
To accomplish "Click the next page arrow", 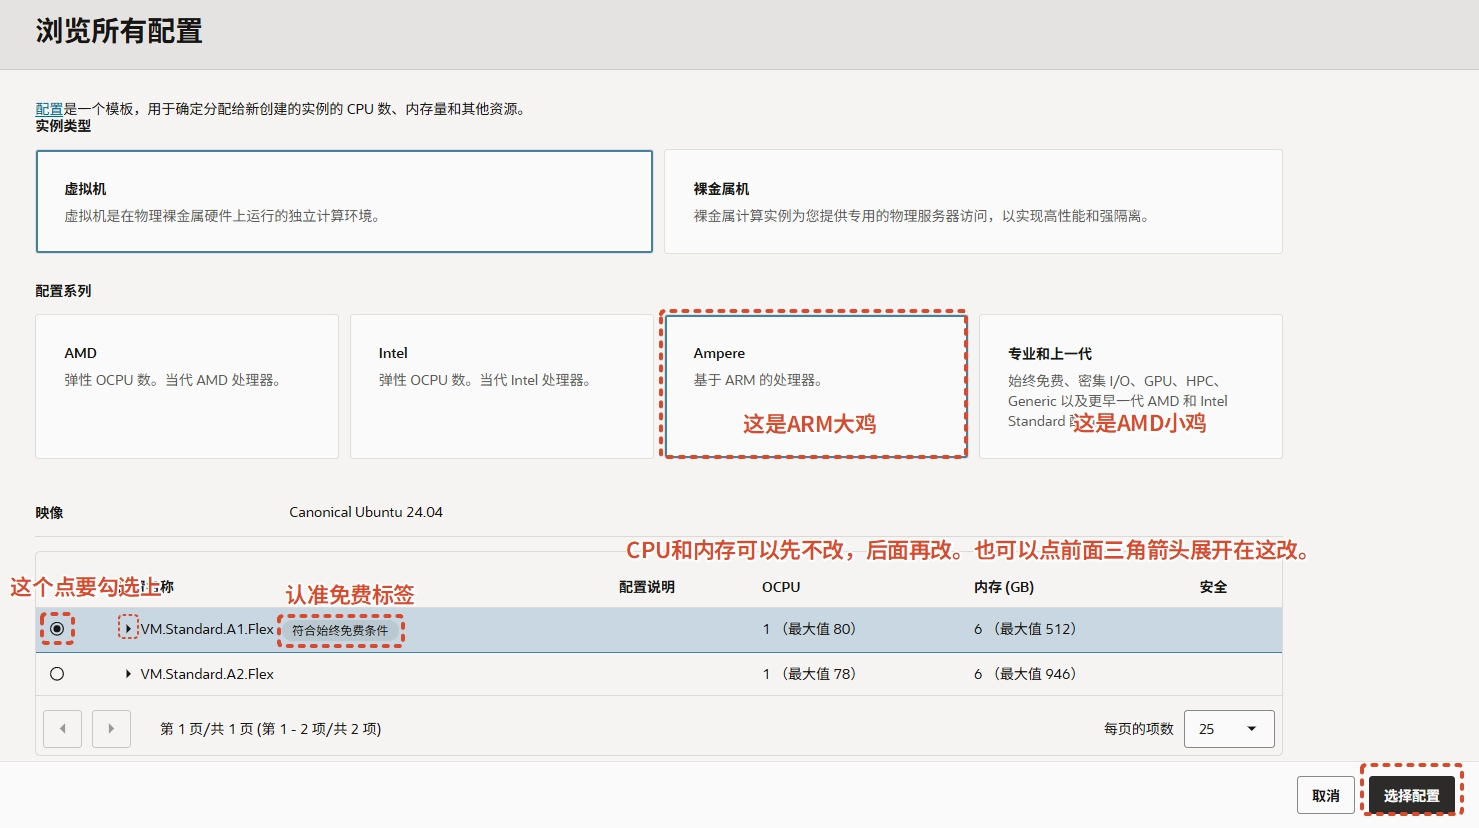I will (x=111, y=728).
